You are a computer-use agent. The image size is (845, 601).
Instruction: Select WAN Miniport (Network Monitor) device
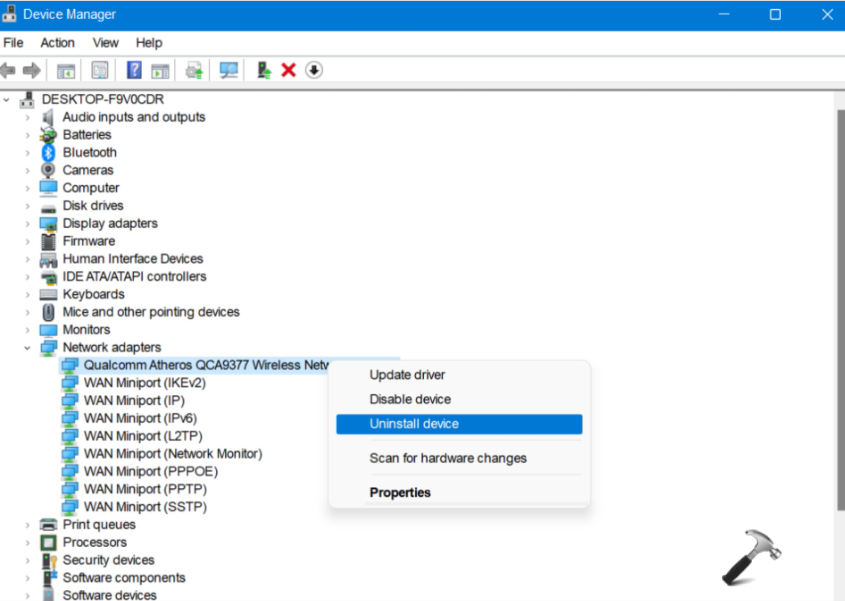pyautogui.click(x=172, y=454)
